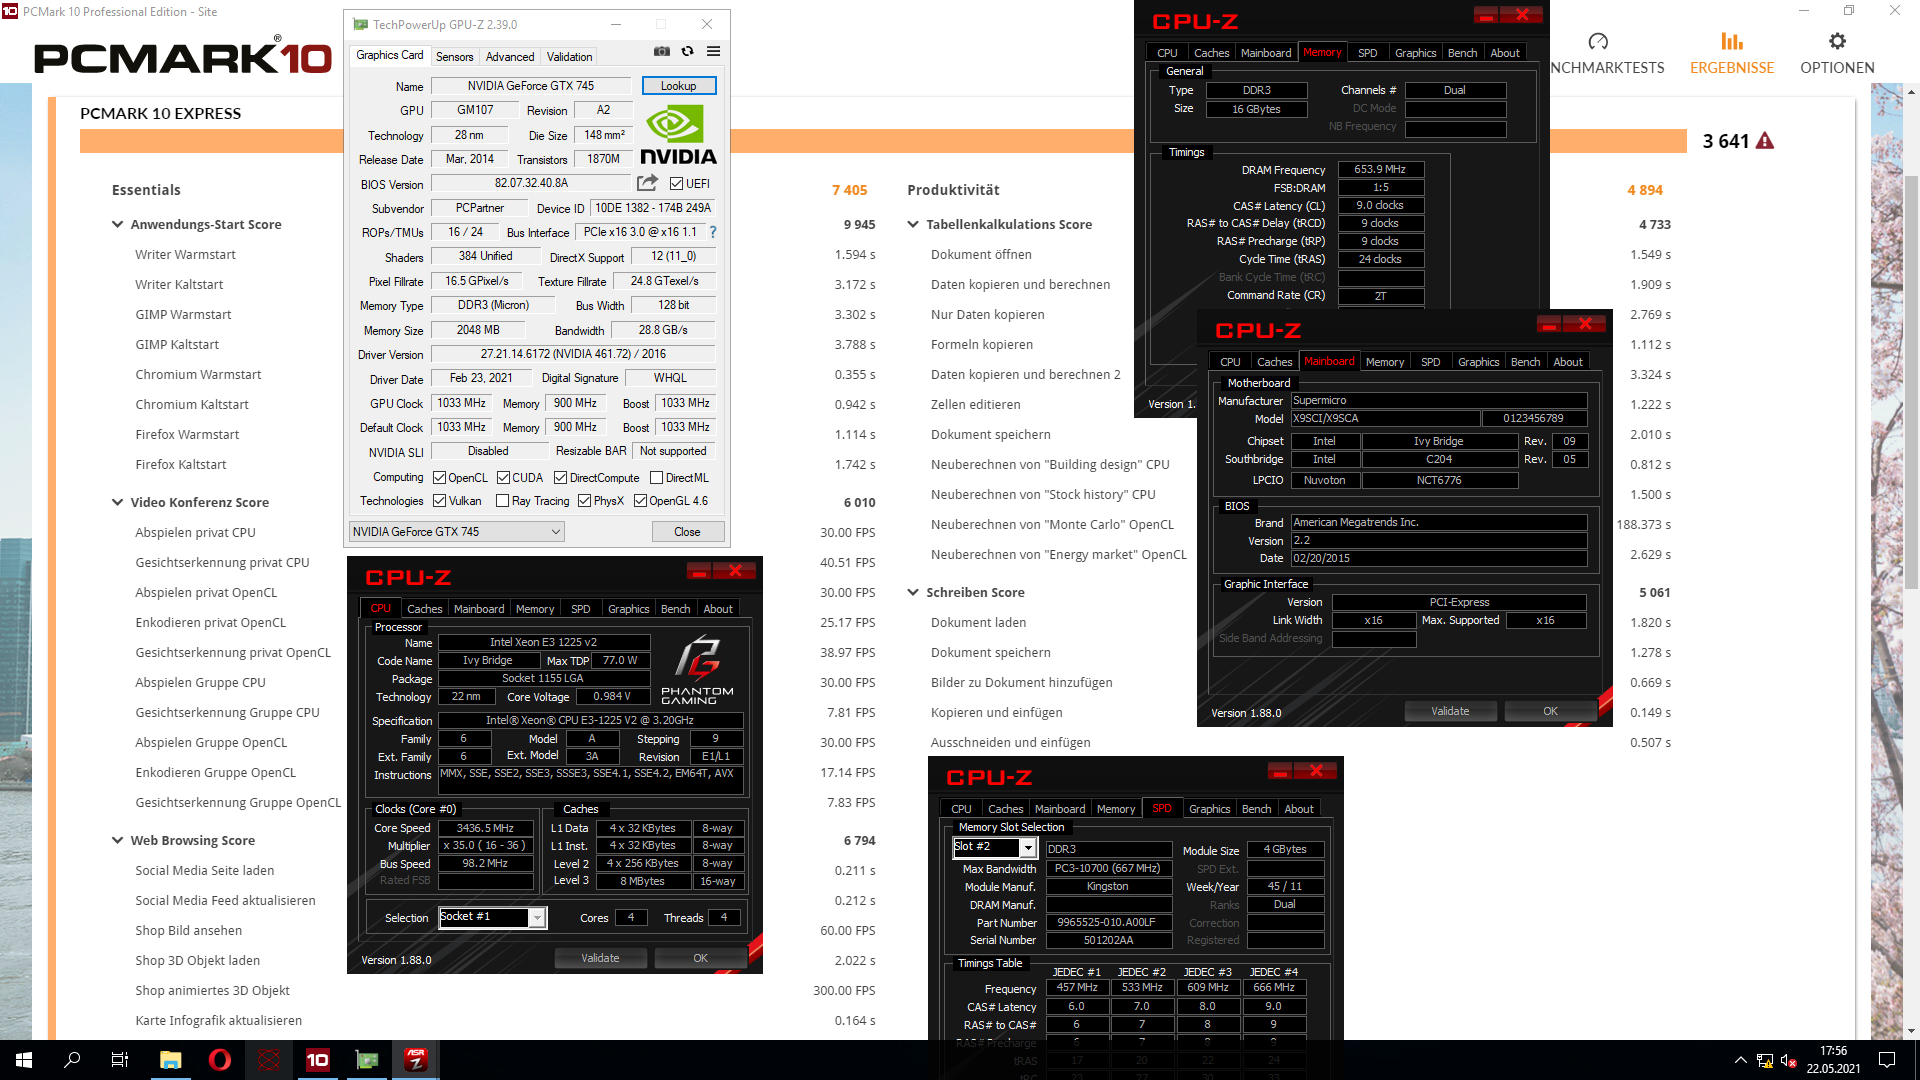Click the BIOS export share icon in GPU-Z
1920x1080 pixels.
648,183
